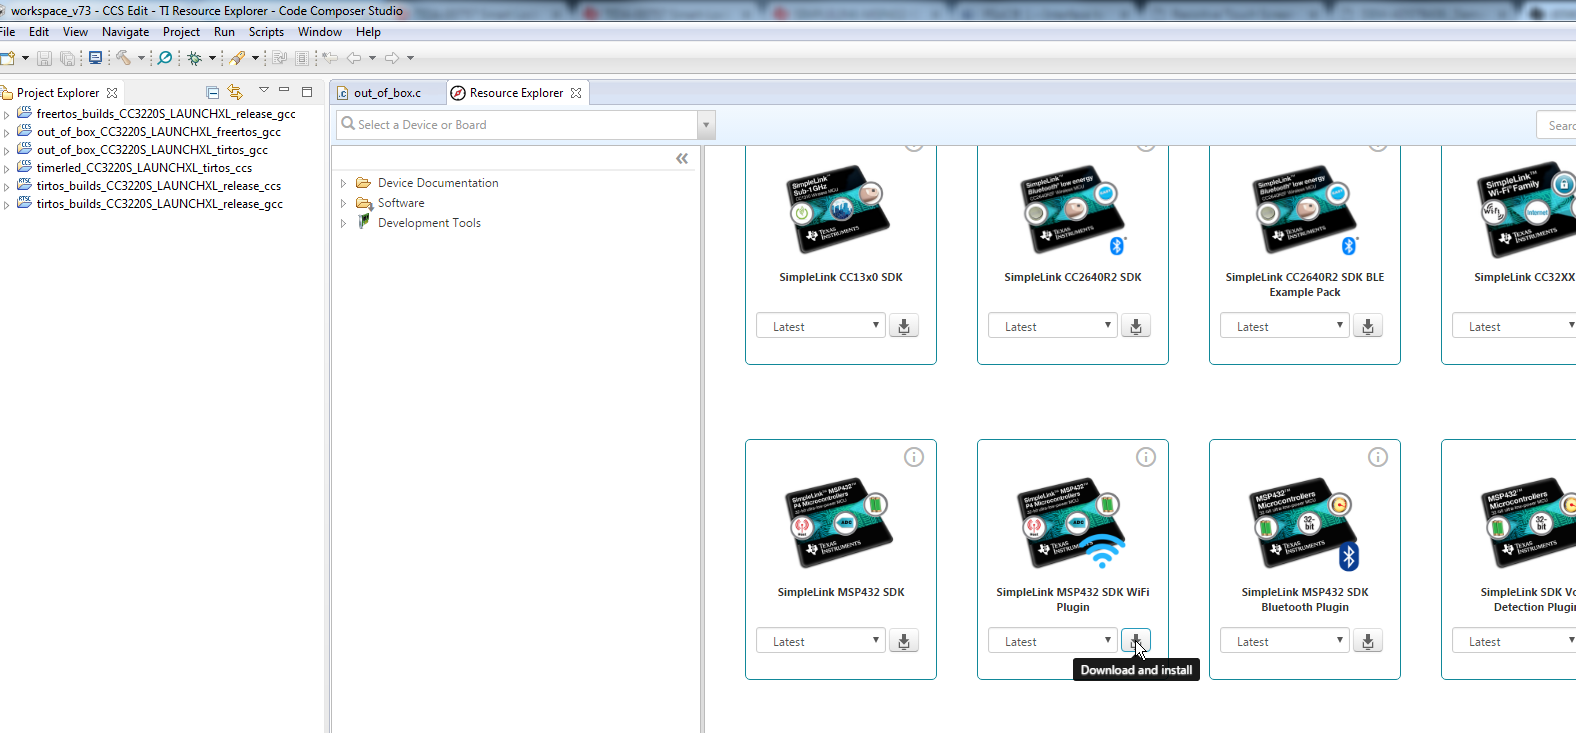Show info for MSP432 SDK WiFi Plugin
1576x733 pixels.
(1146, 457)
